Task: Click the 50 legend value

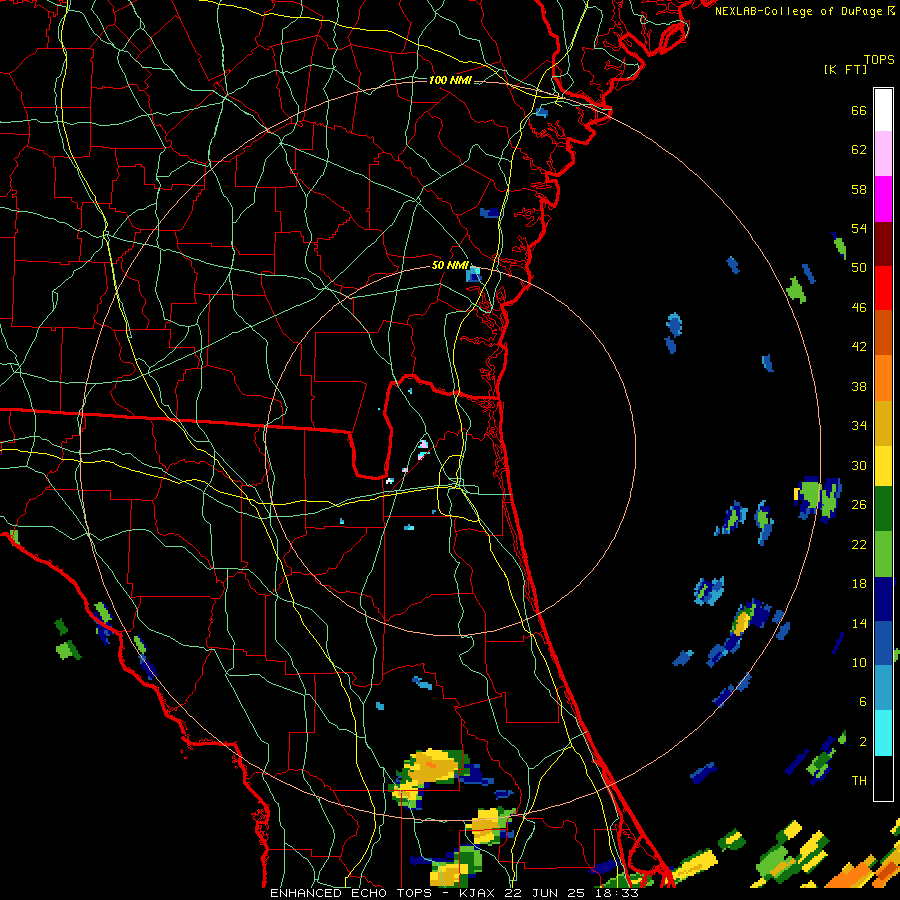Action: point(859,268)
